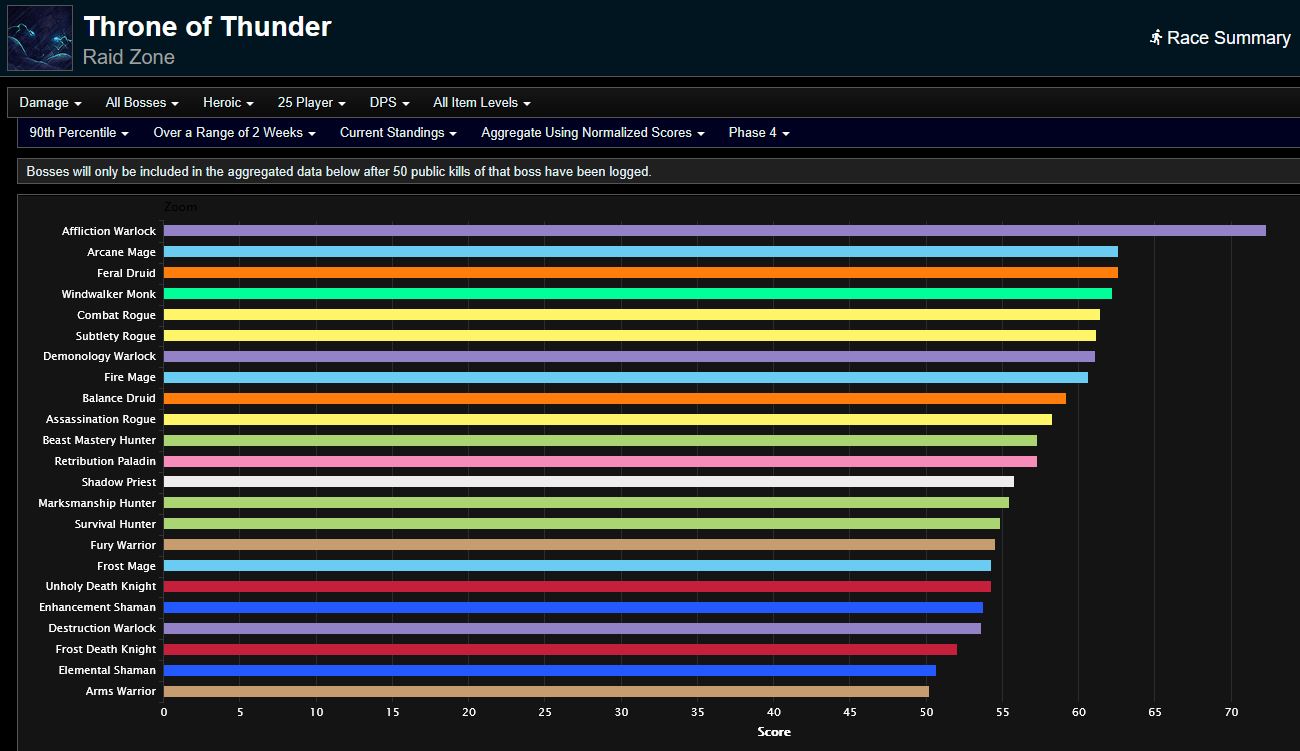Click the Affliction Warlock axis label
This screenshot has width=1300, height=751.
coord(109,231)
